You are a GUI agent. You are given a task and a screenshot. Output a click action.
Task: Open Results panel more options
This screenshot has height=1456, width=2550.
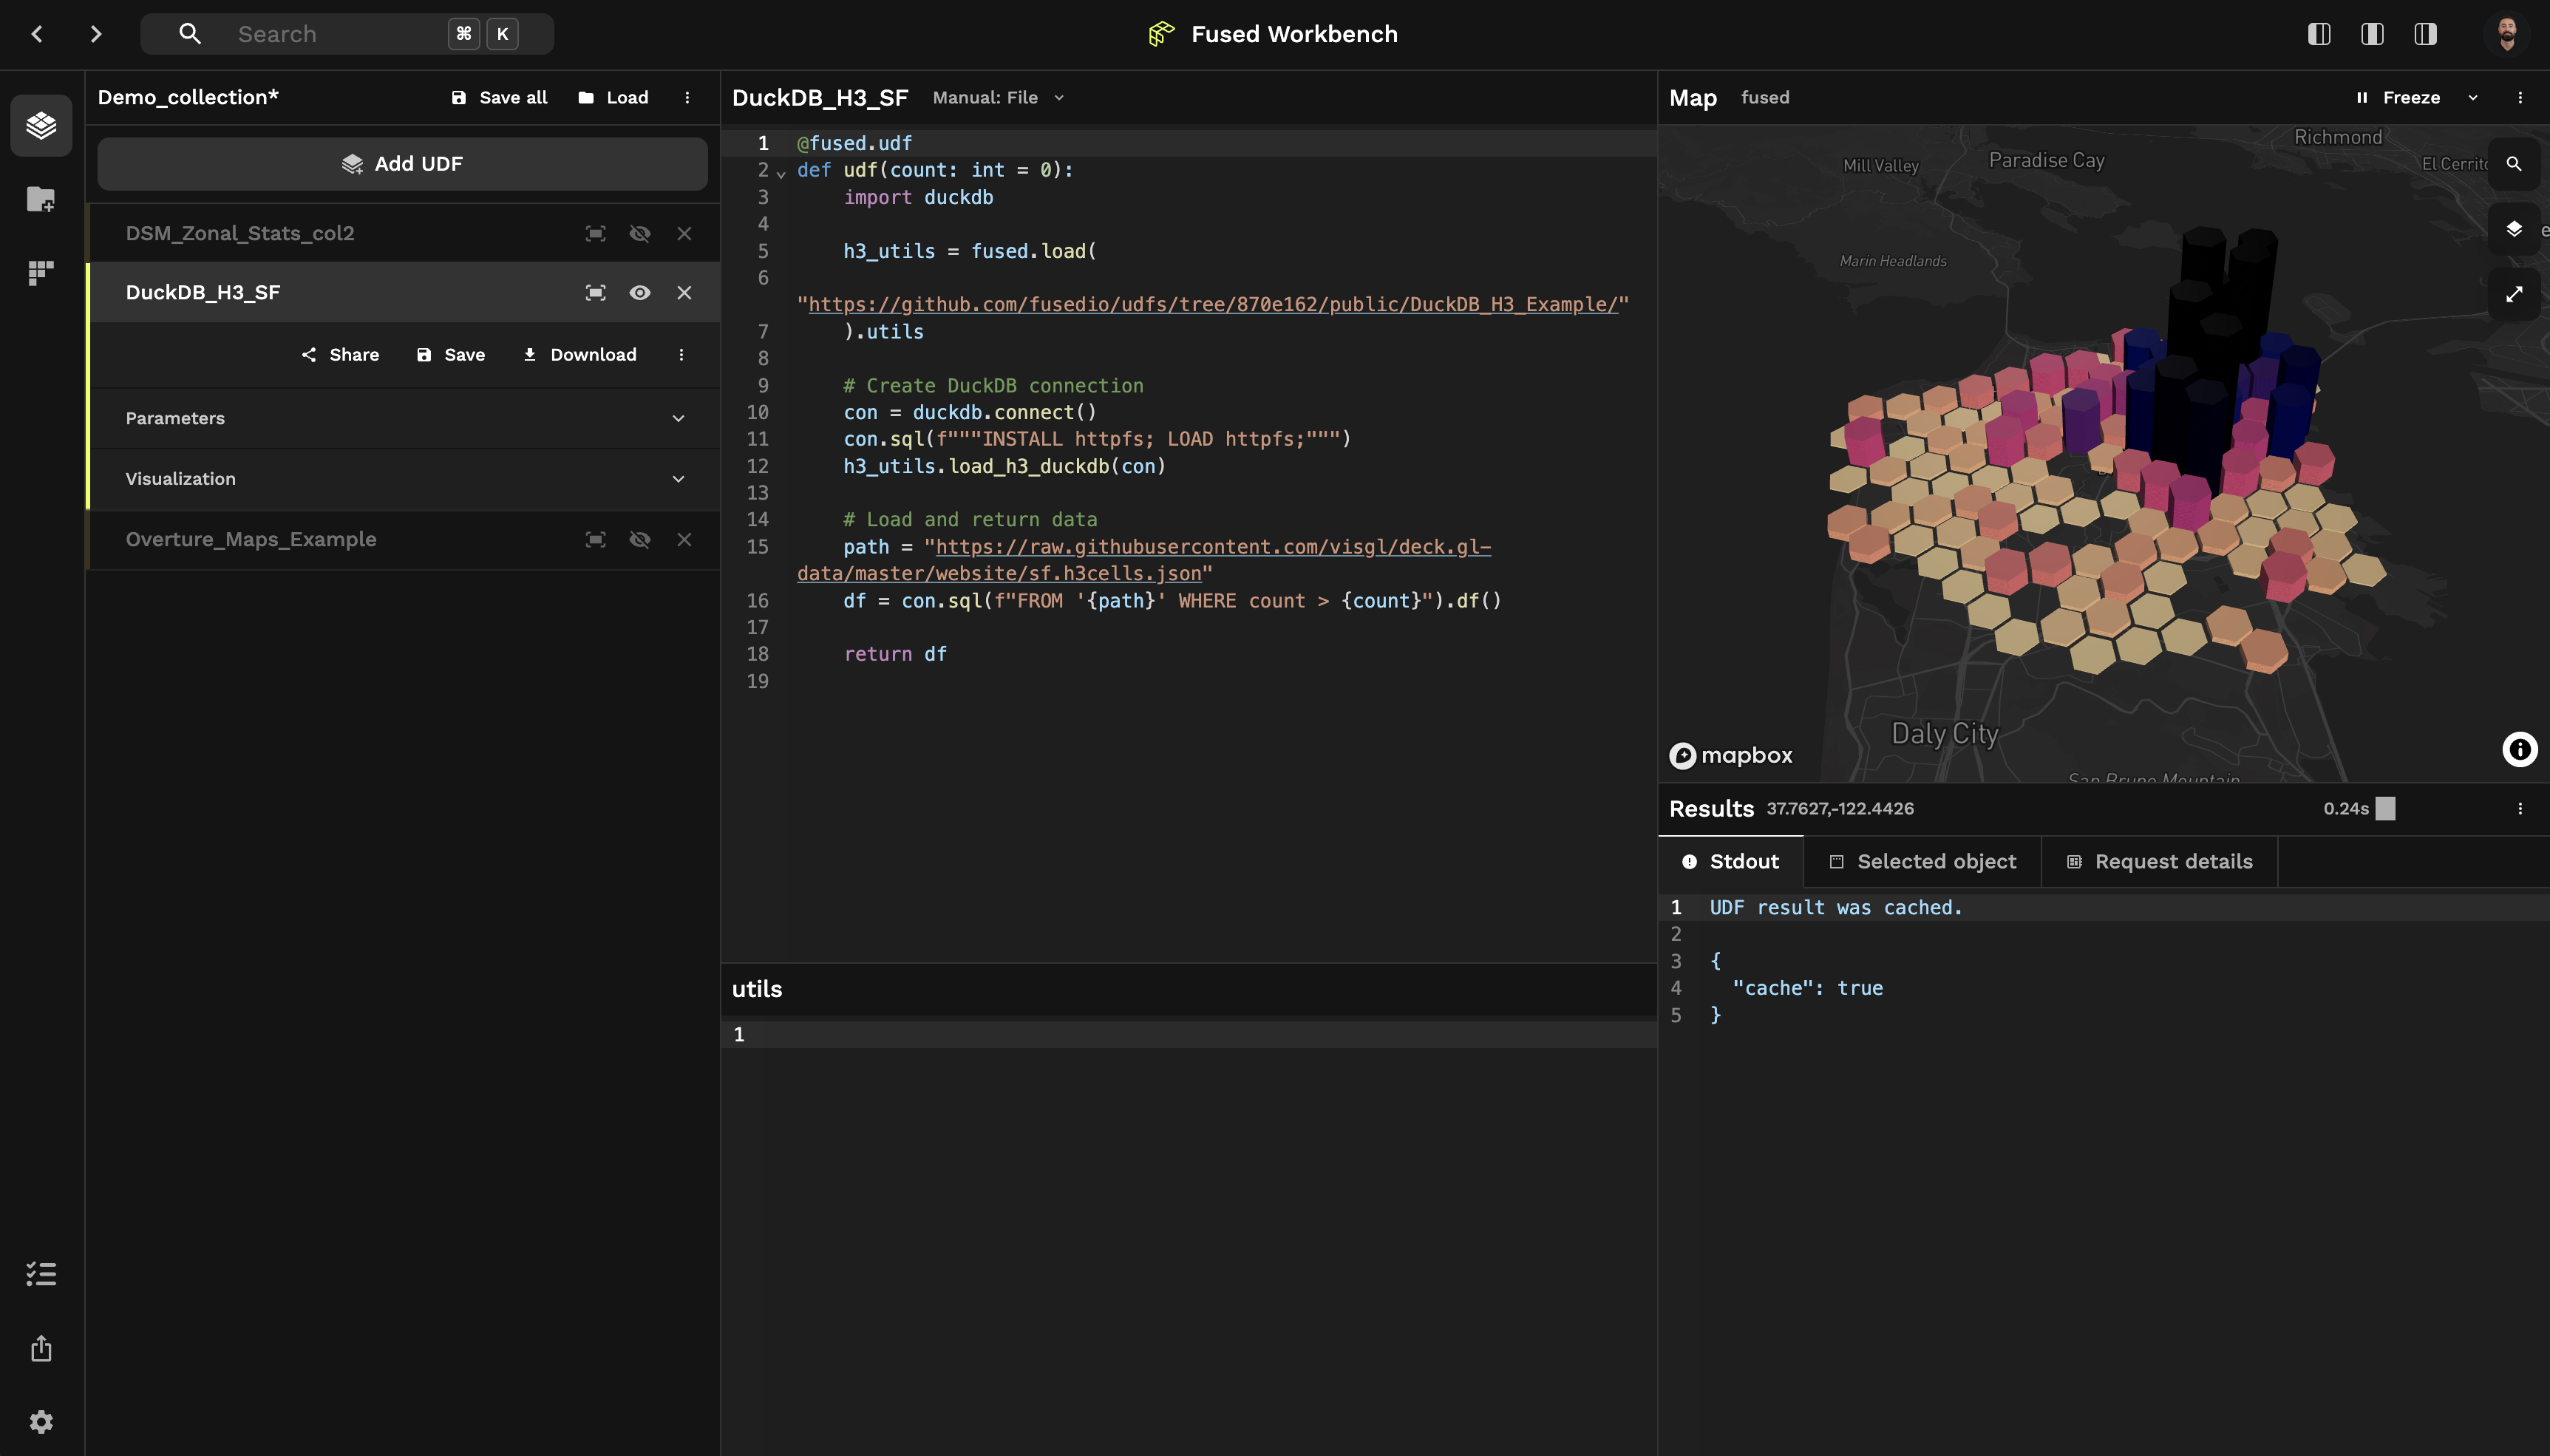click(2520, 808)
